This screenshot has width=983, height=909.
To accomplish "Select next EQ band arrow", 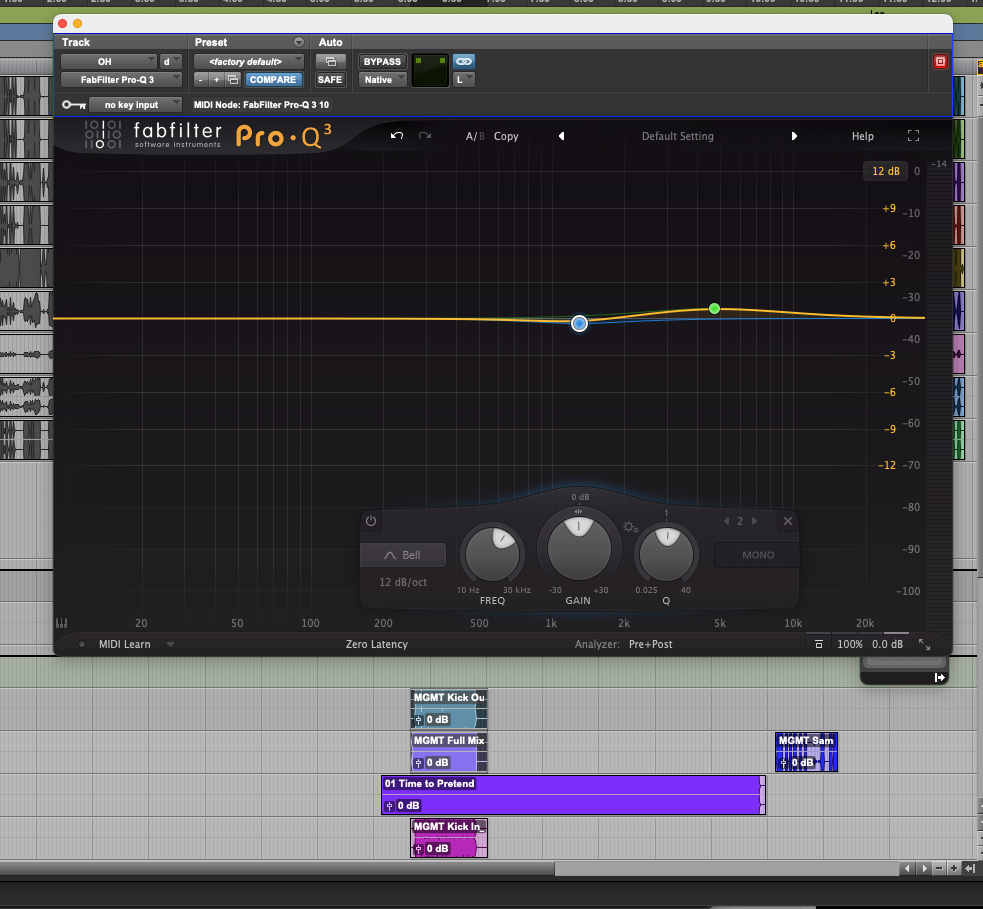I will click(x=754, y=521).
